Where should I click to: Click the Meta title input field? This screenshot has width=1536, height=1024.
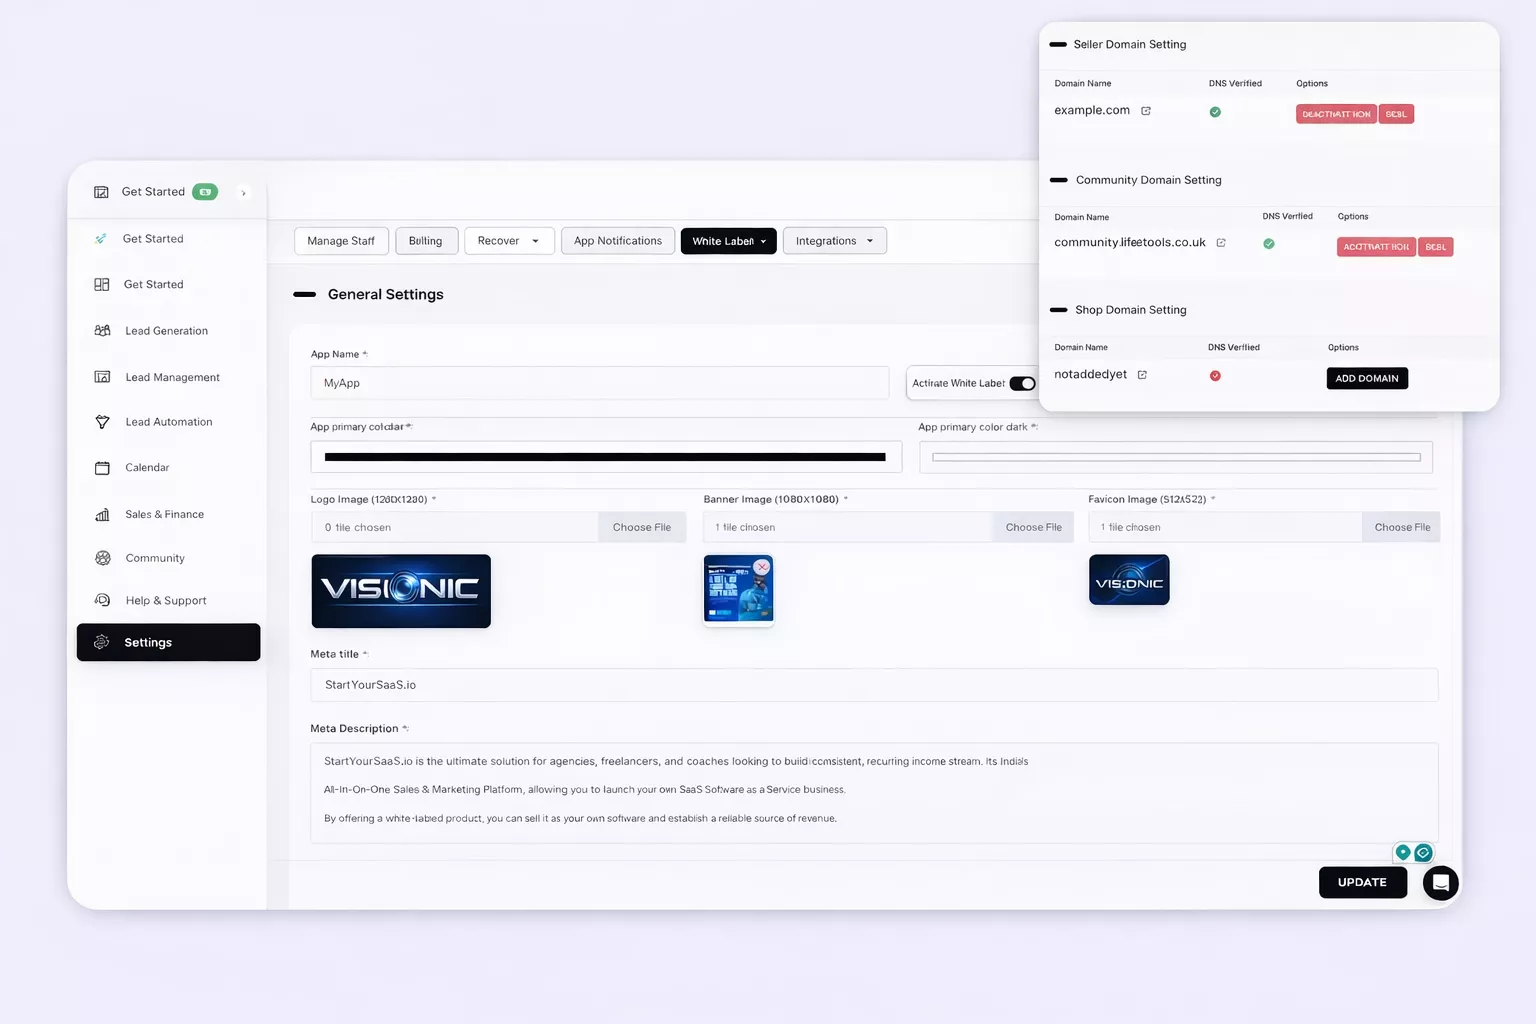tap(873, 685)
